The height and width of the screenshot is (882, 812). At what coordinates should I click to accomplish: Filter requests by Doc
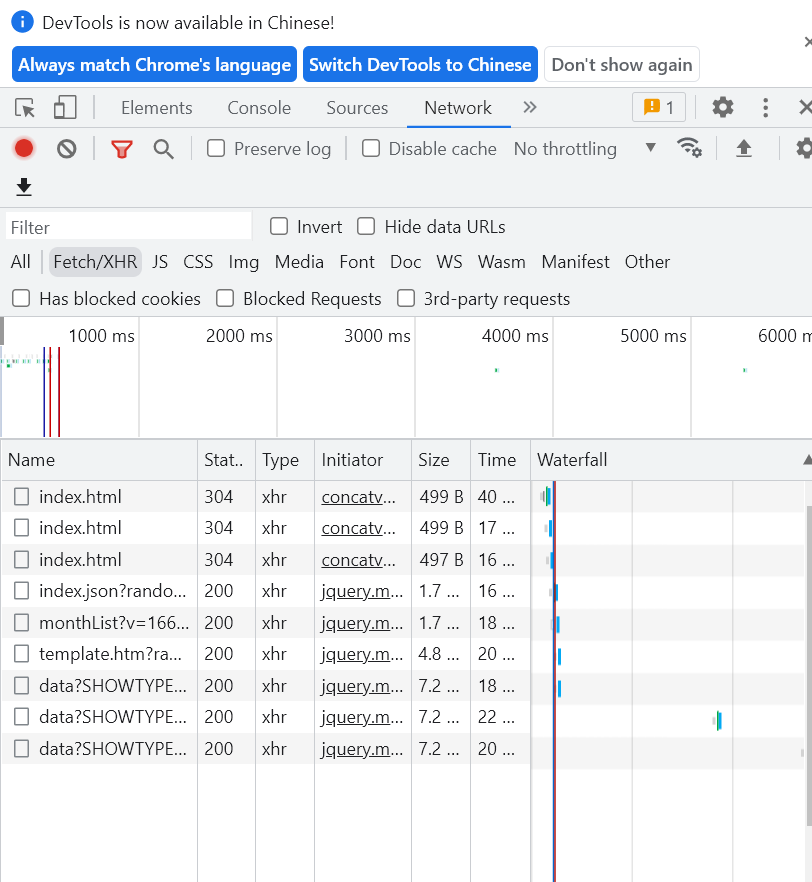pos(405,262)
